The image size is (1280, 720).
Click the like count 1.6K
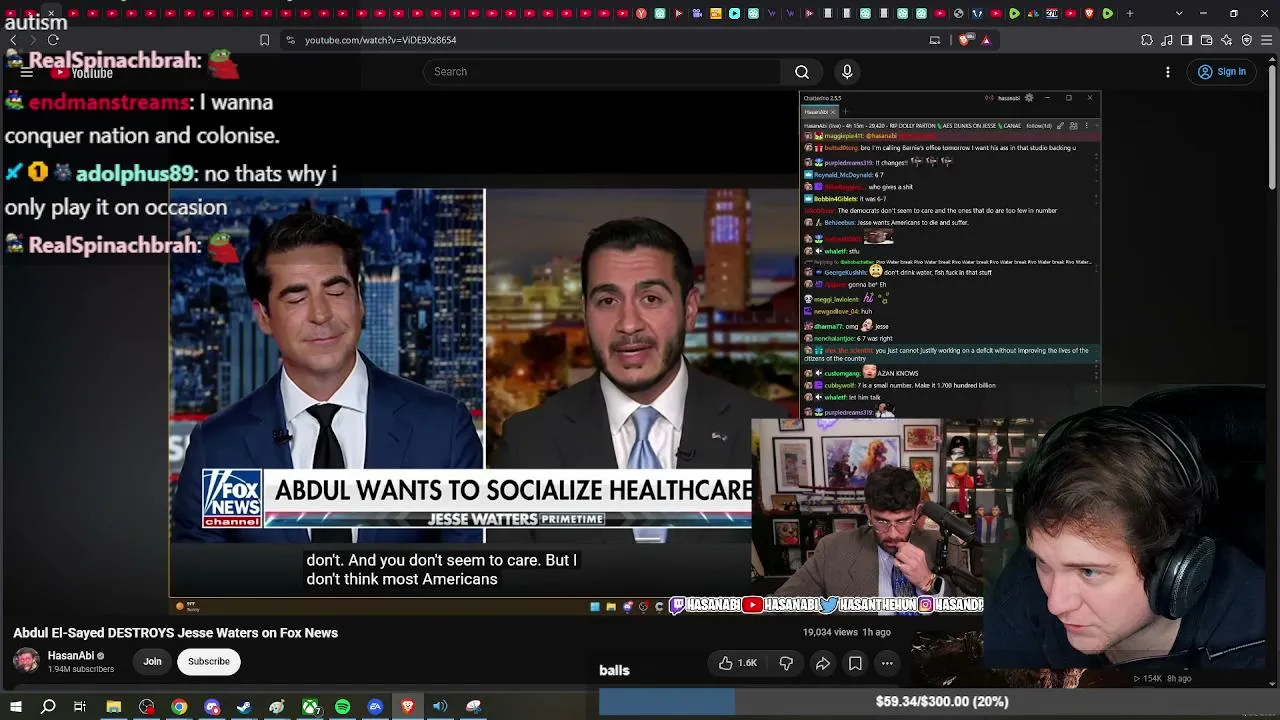point(747,663)
